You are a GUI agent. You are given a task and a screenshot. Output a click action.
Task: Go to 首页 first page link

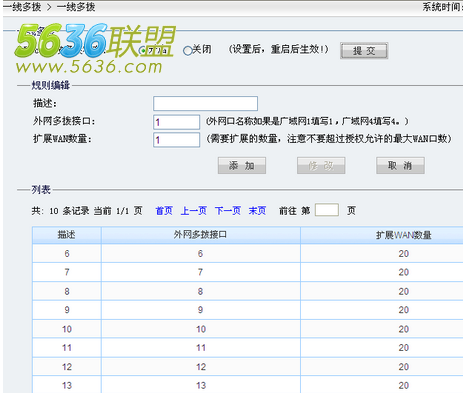coord(164,211)
